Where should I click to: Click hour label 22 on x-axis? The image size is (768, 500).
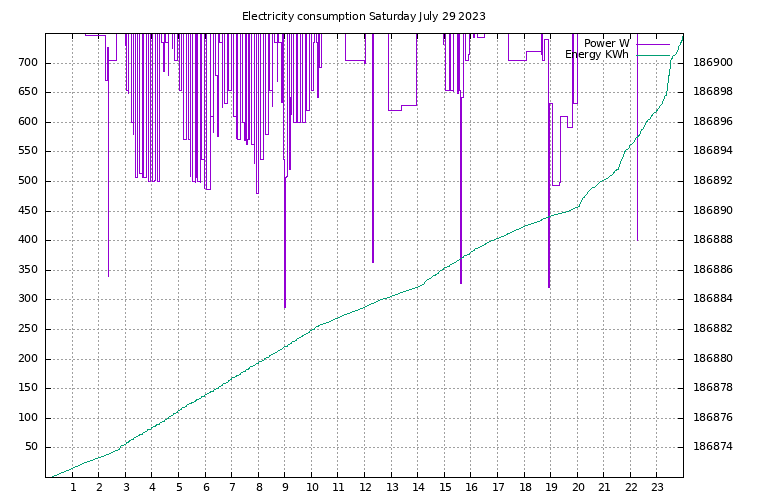coord(631,488)
